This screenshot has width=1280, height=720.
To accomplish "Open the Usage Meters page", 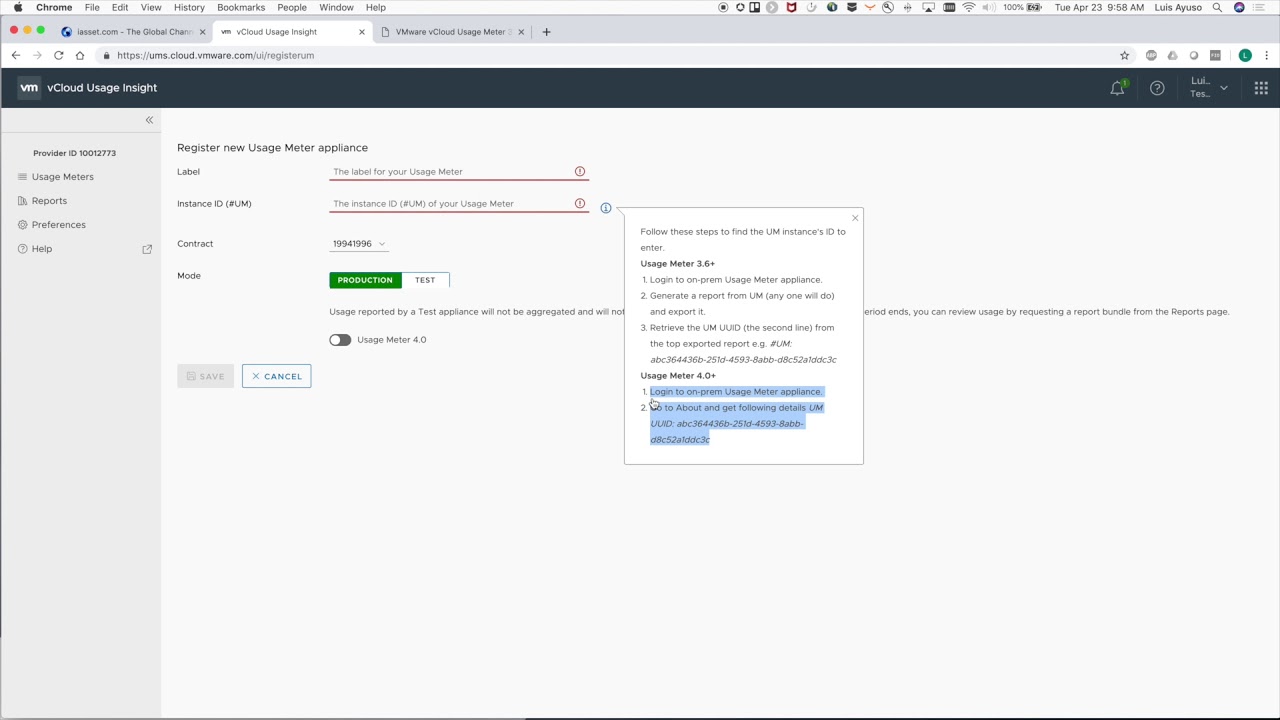I will click(62, 177).
